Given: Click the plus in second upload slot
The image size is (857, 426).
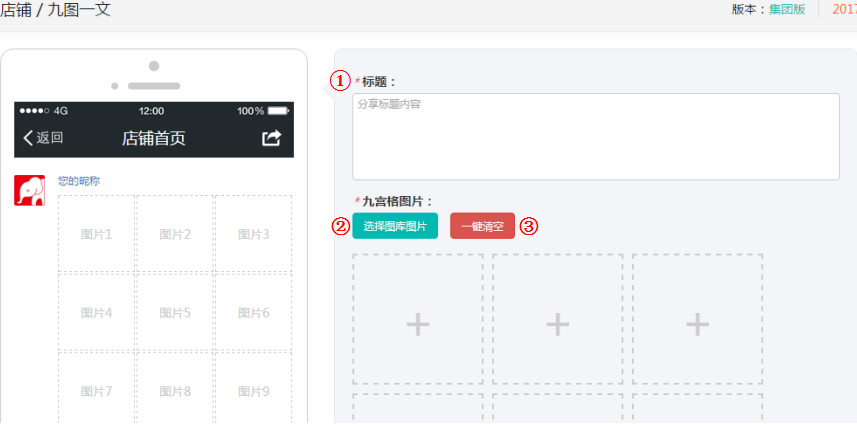Looking at the screenshot, I should (x=557, y=323).
